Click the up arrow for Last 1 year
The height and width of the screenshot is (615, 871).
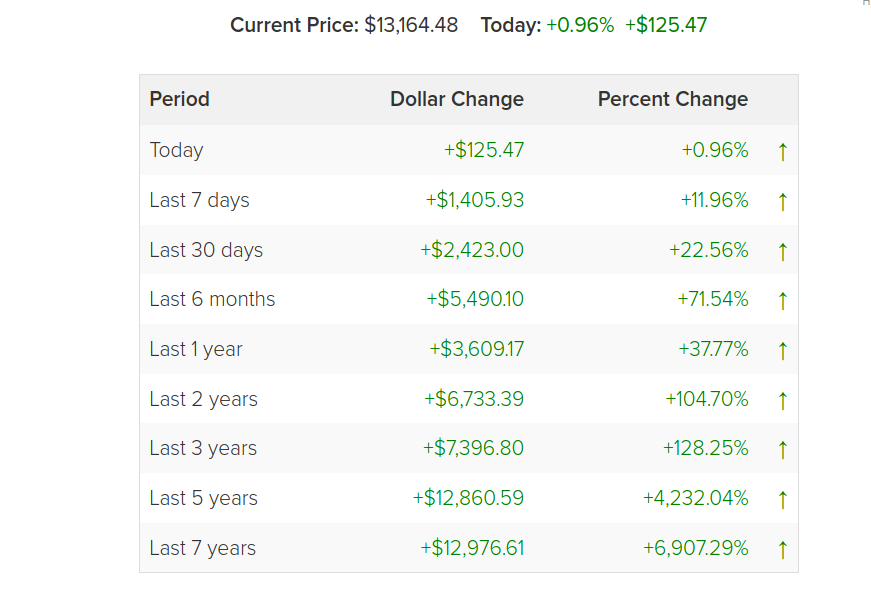coord(782,351)
